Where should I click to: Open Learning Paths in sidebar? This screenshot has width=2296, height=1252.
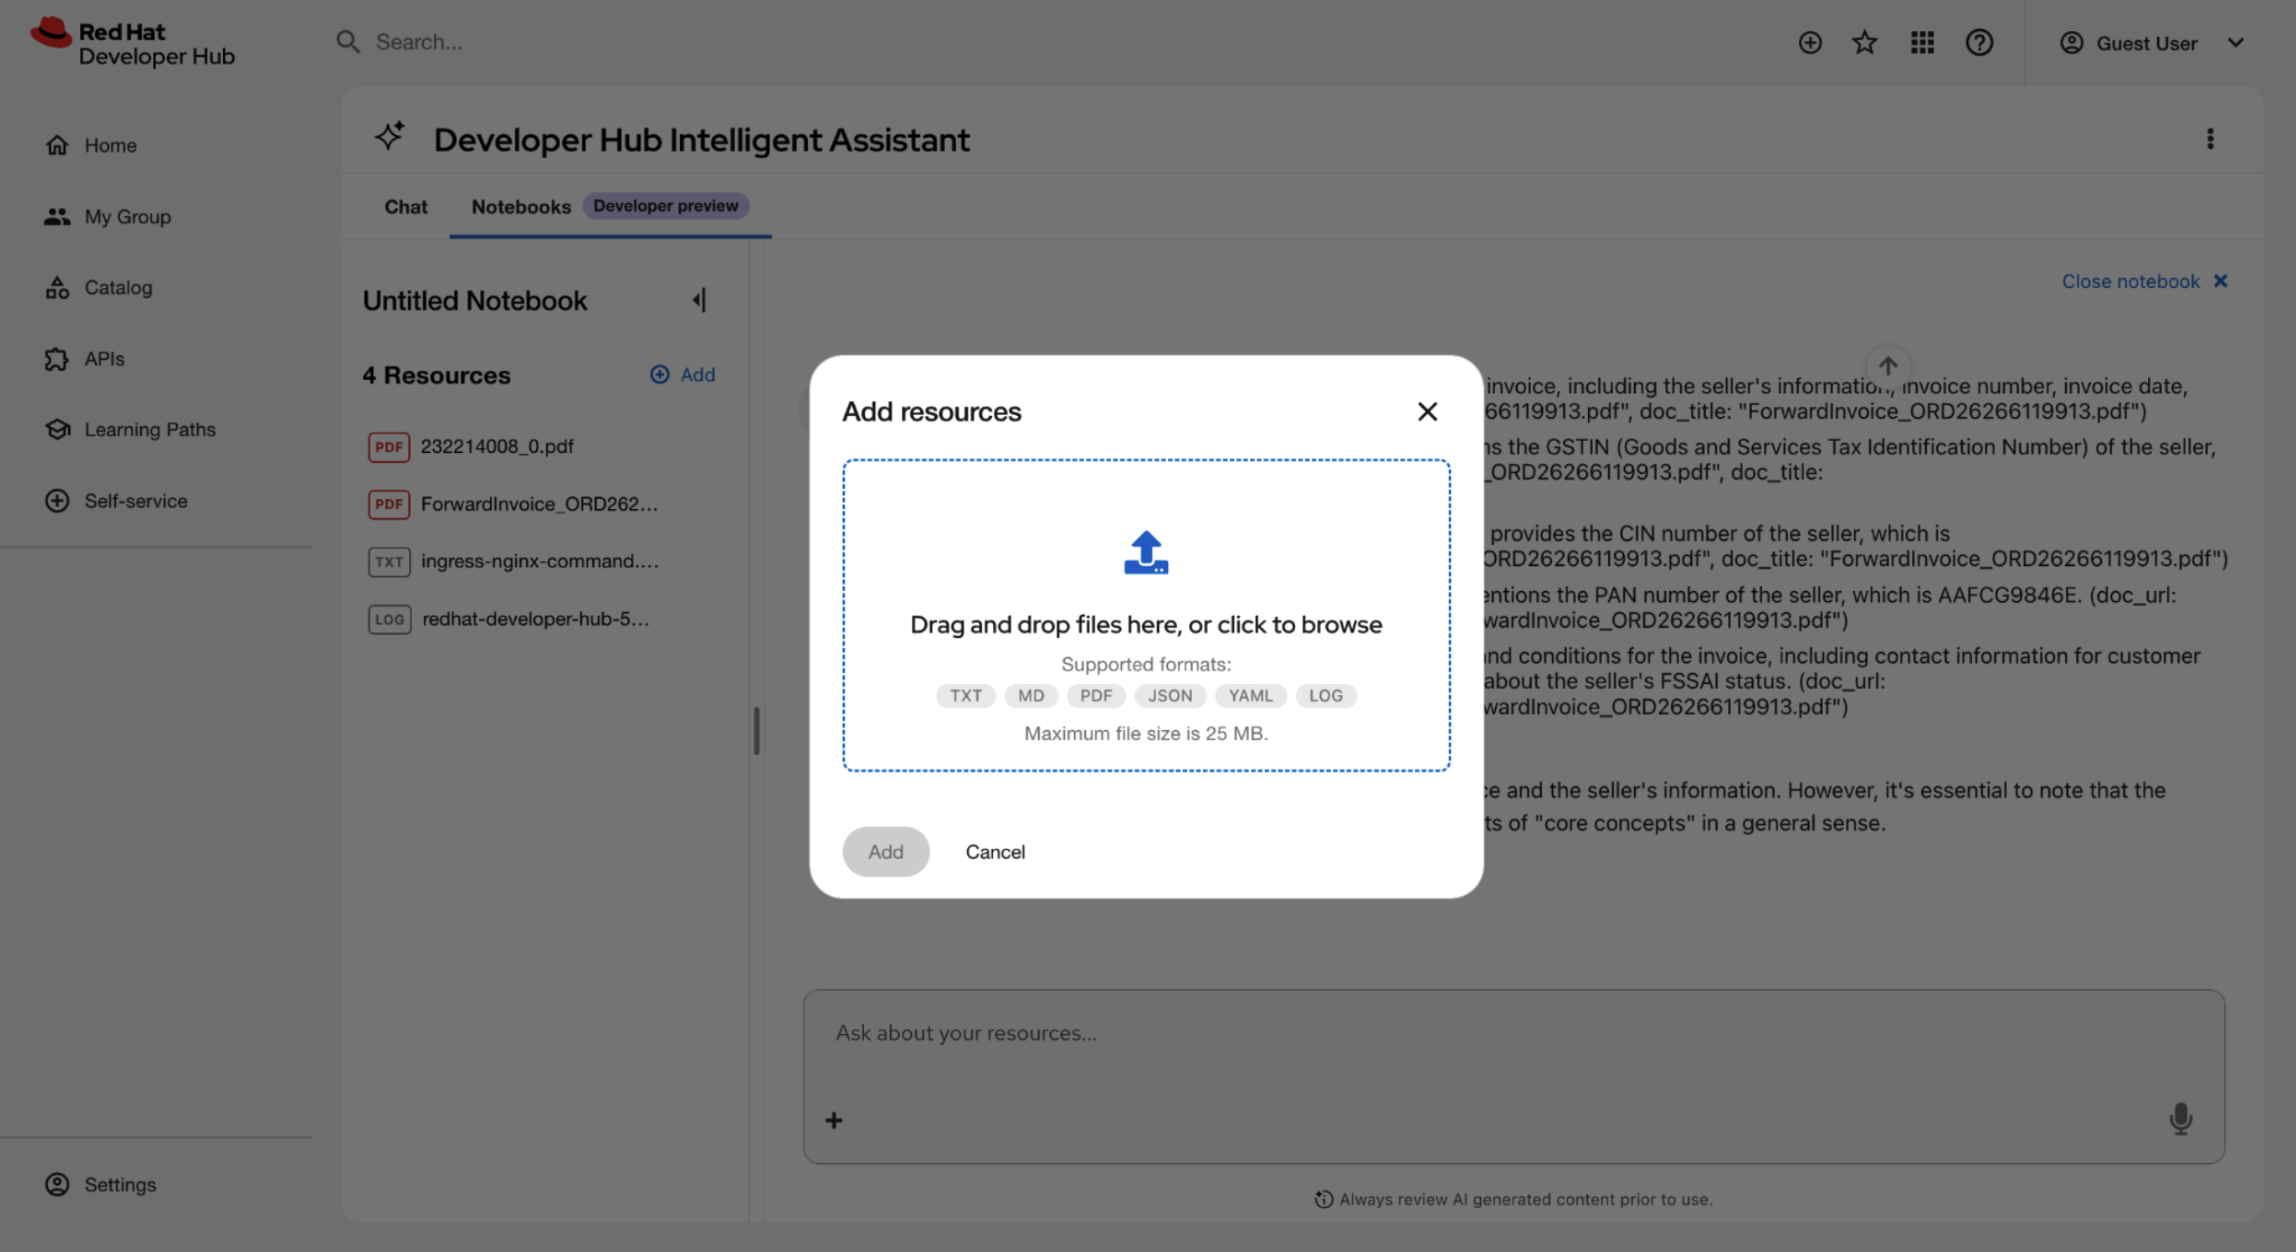pos(130,429)
